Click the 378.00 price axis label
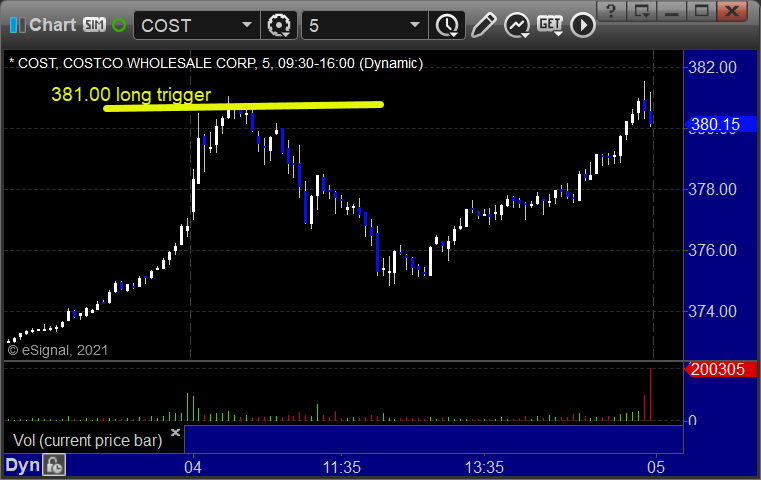 [x=712, y=189]
